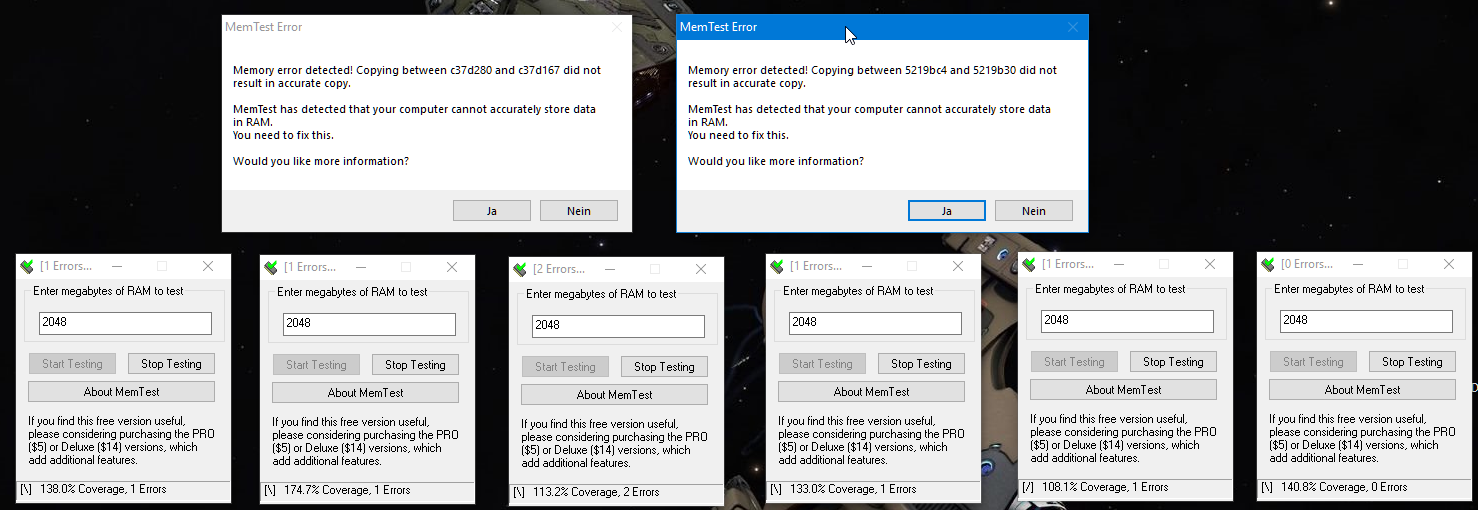Stop Testing in the 113.2% Coverage window
Viewport: 1478px width, 510px height.
tap(664, 367)
